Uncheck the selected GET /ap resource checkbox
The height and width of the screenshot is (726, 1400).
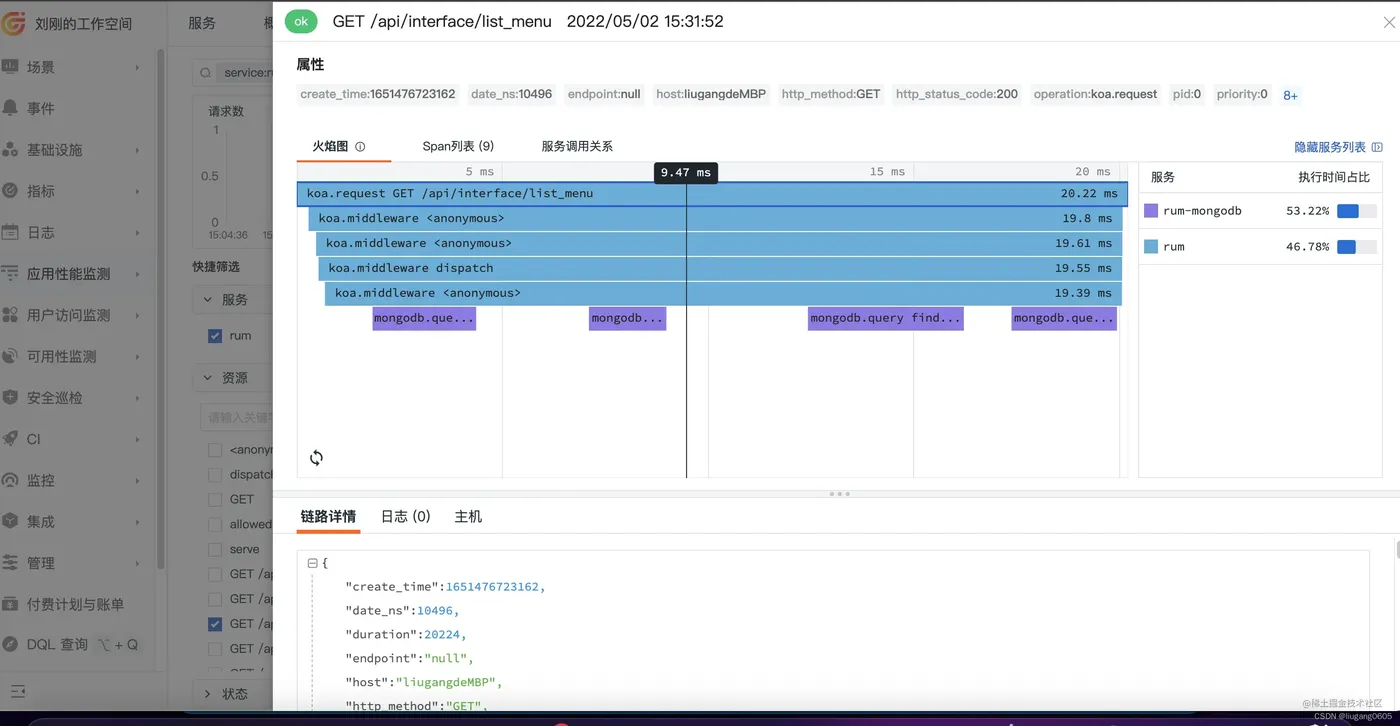point(215,624)
